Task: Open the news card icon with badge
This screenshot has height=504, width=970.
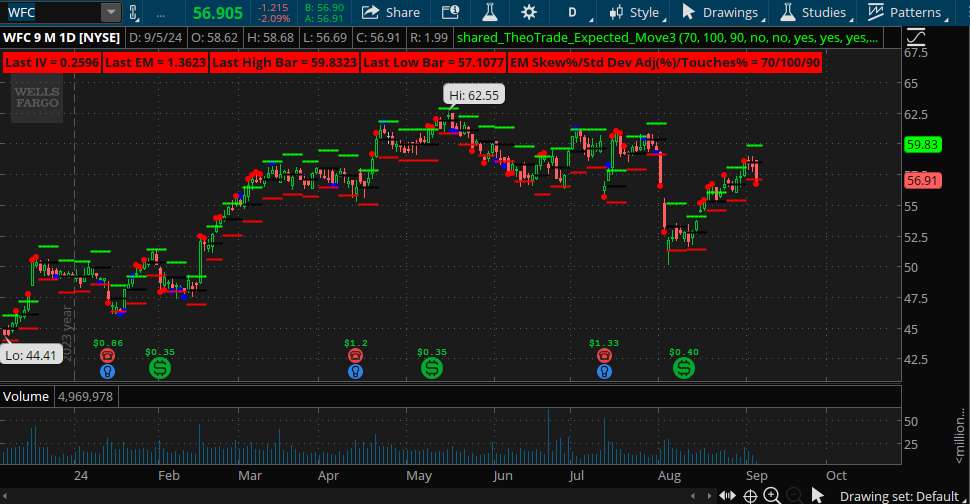Action: (450, 12)
